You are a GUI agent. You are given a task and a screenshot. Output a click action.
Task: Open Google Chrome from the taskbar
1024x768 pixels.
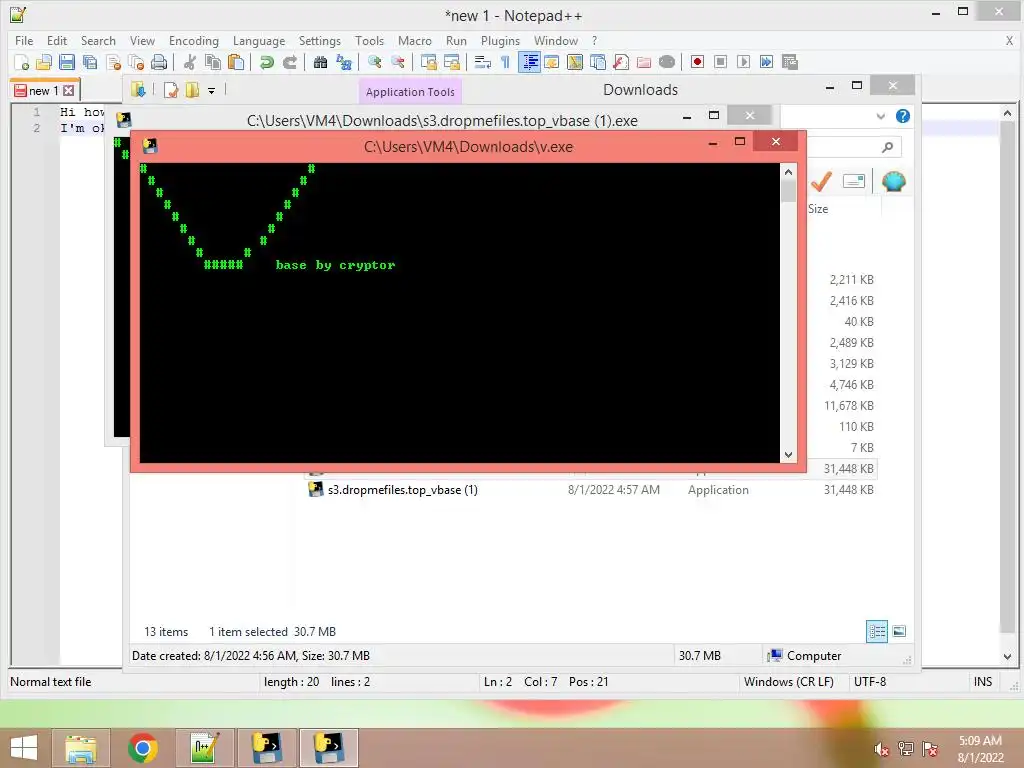coord(142,748)
